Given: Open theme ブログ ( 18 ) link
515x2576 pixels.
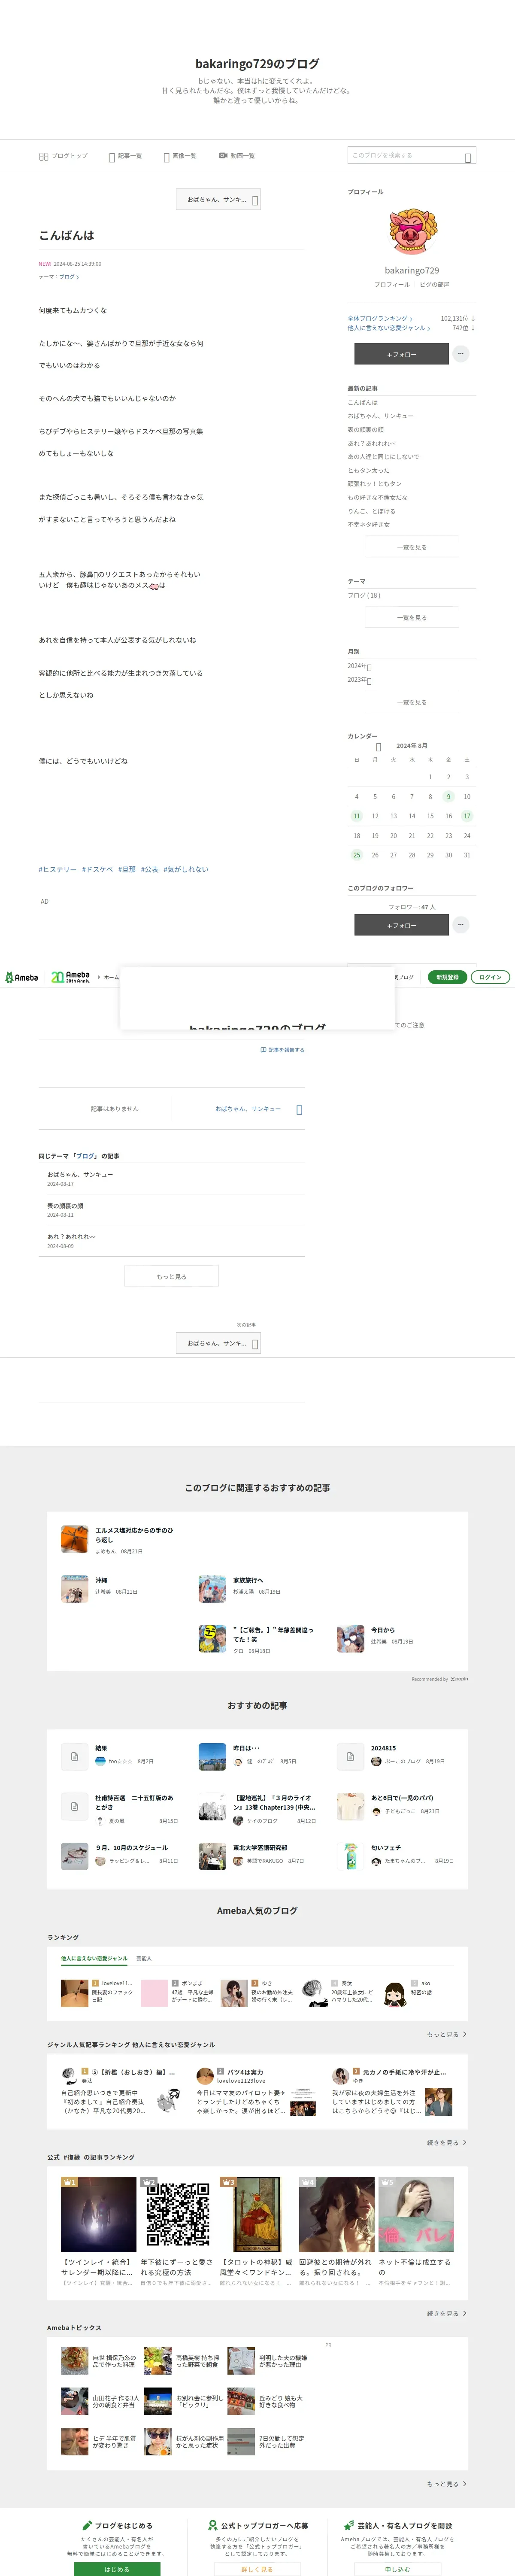Looking at the screenshot, I should pyautogui.click(x=364, y=595).
